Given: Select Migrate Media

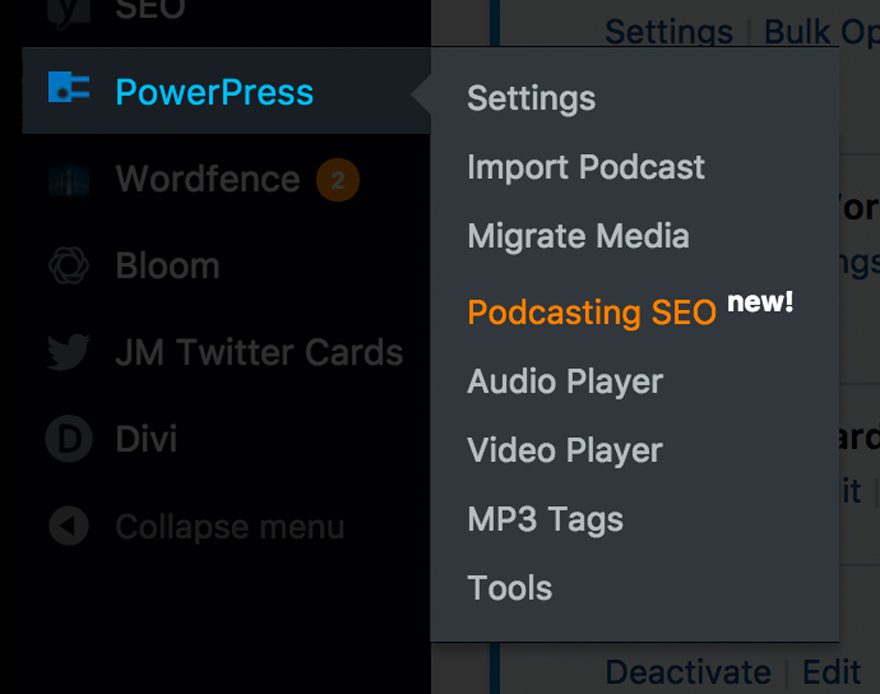Looking at the screenshot, I should pyautogui.click(x=578, y=236).
